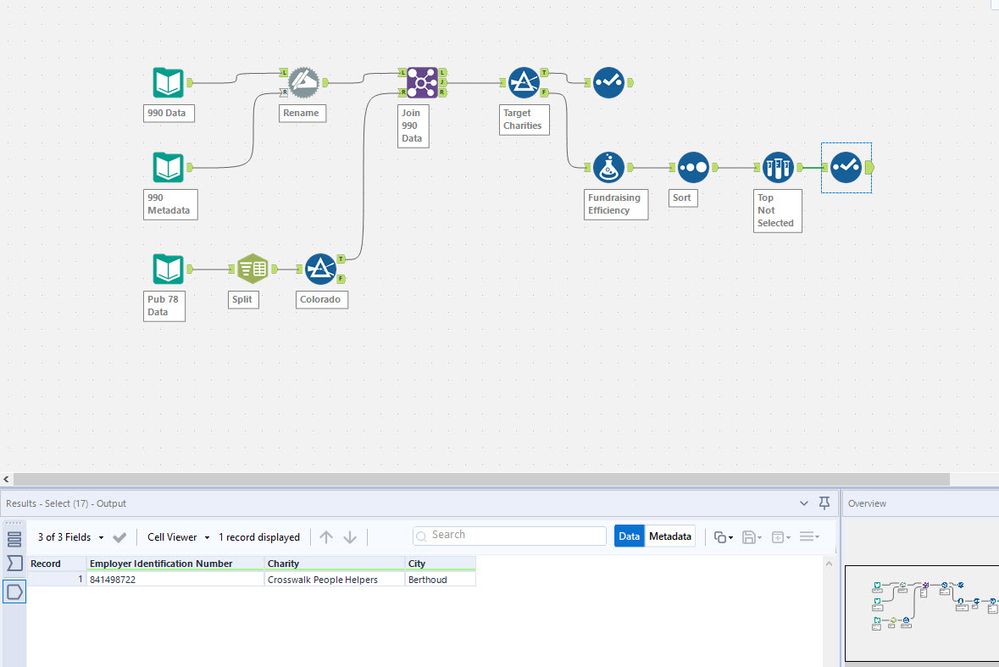
Task: Apply field selection checkmark in Results
Action: pos(119,538)
